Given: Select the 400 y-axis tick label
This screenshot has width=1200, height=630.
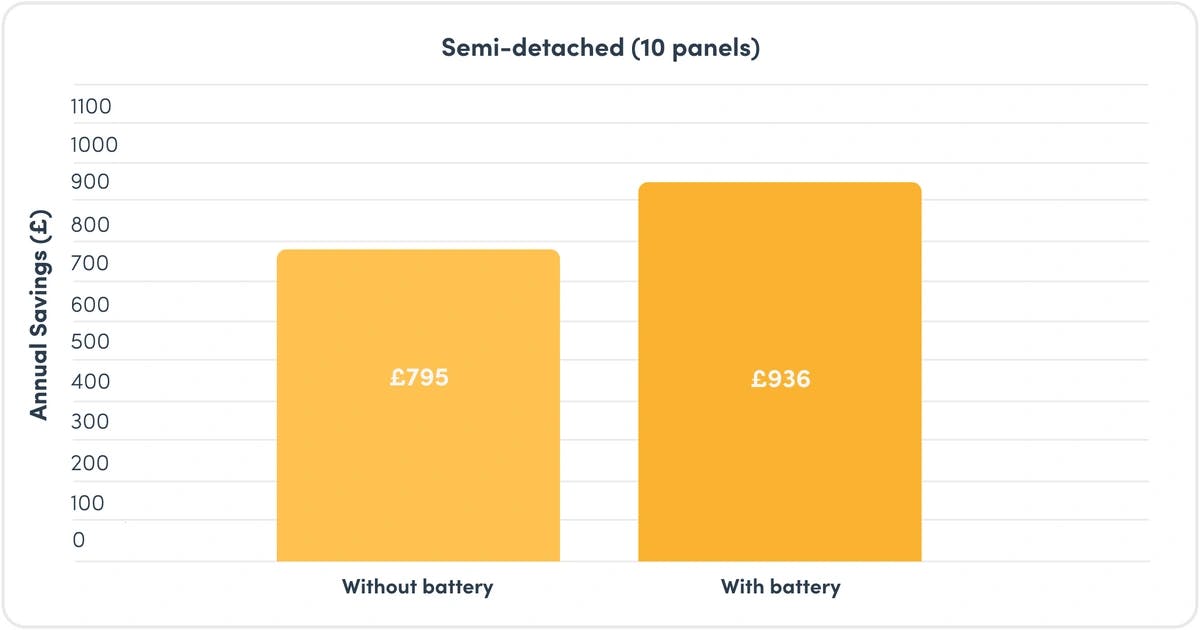Looking at the screenshot, I should (x=91, y=382).
